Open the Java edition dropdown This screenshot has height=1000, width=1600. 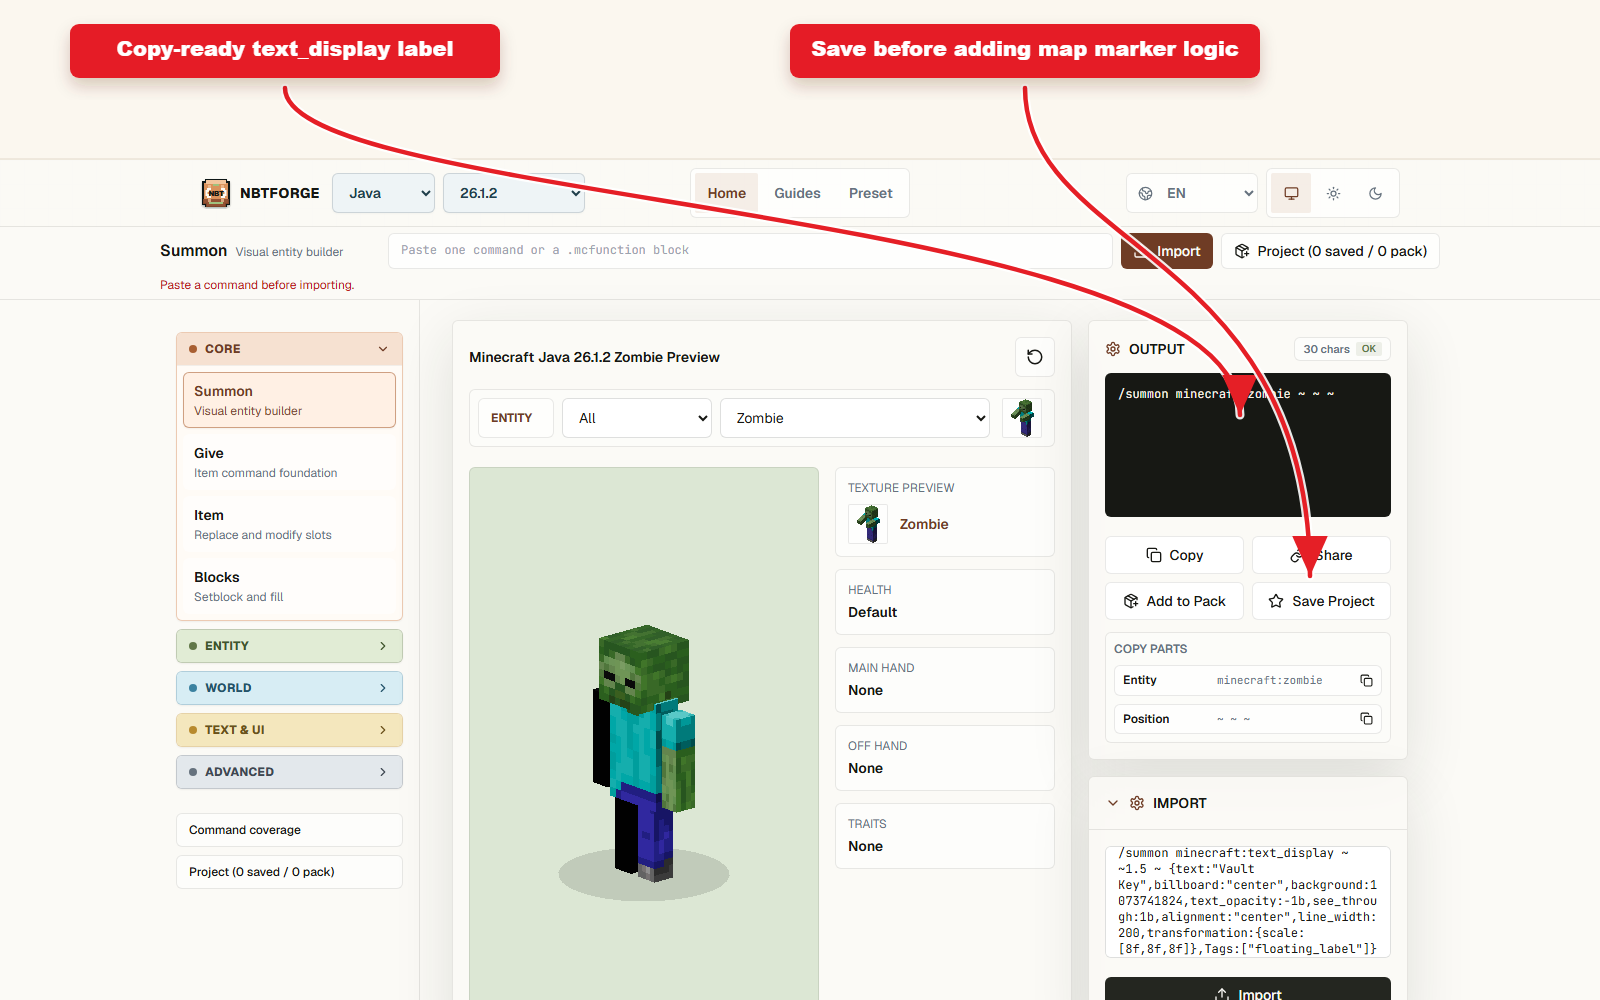(384, 193)
